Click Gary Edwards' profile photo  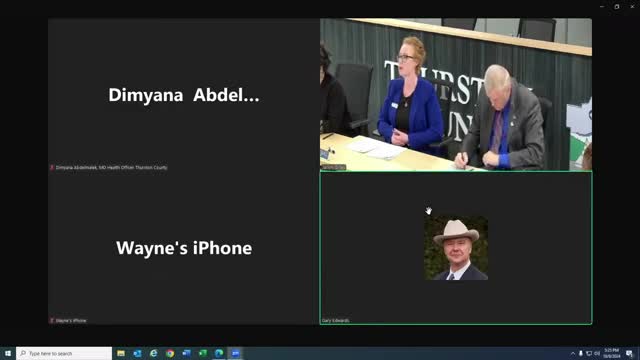coord(456,248)
